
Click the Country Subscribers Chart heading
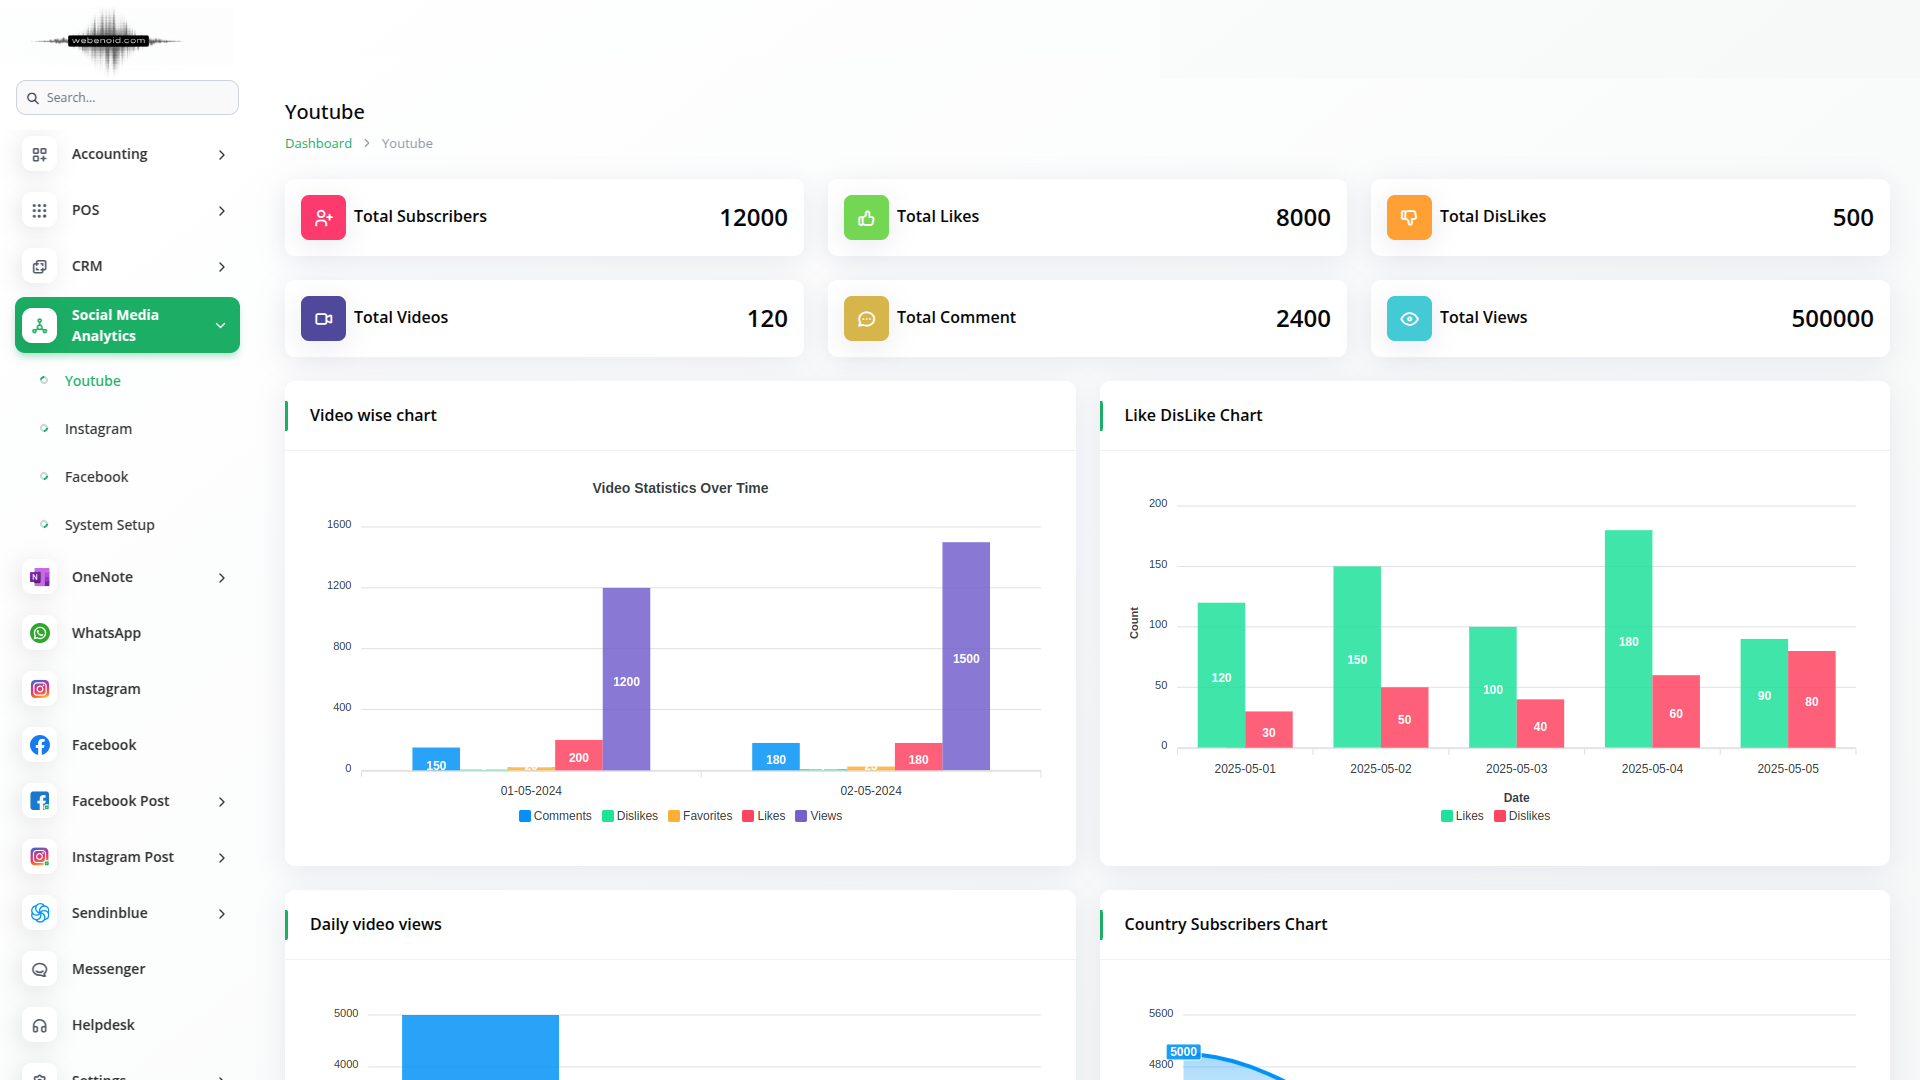point(1225,924)
